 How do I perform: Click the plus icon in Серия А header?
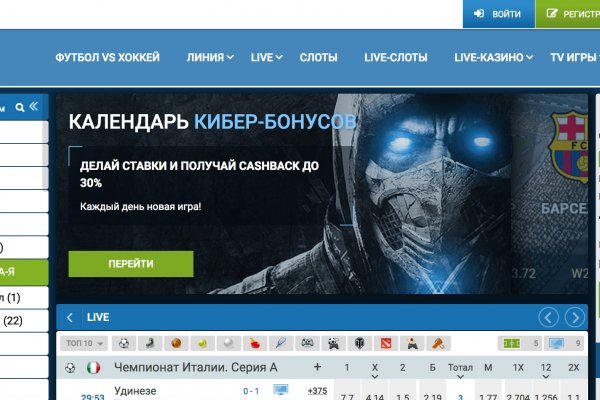tap(317, 367)
